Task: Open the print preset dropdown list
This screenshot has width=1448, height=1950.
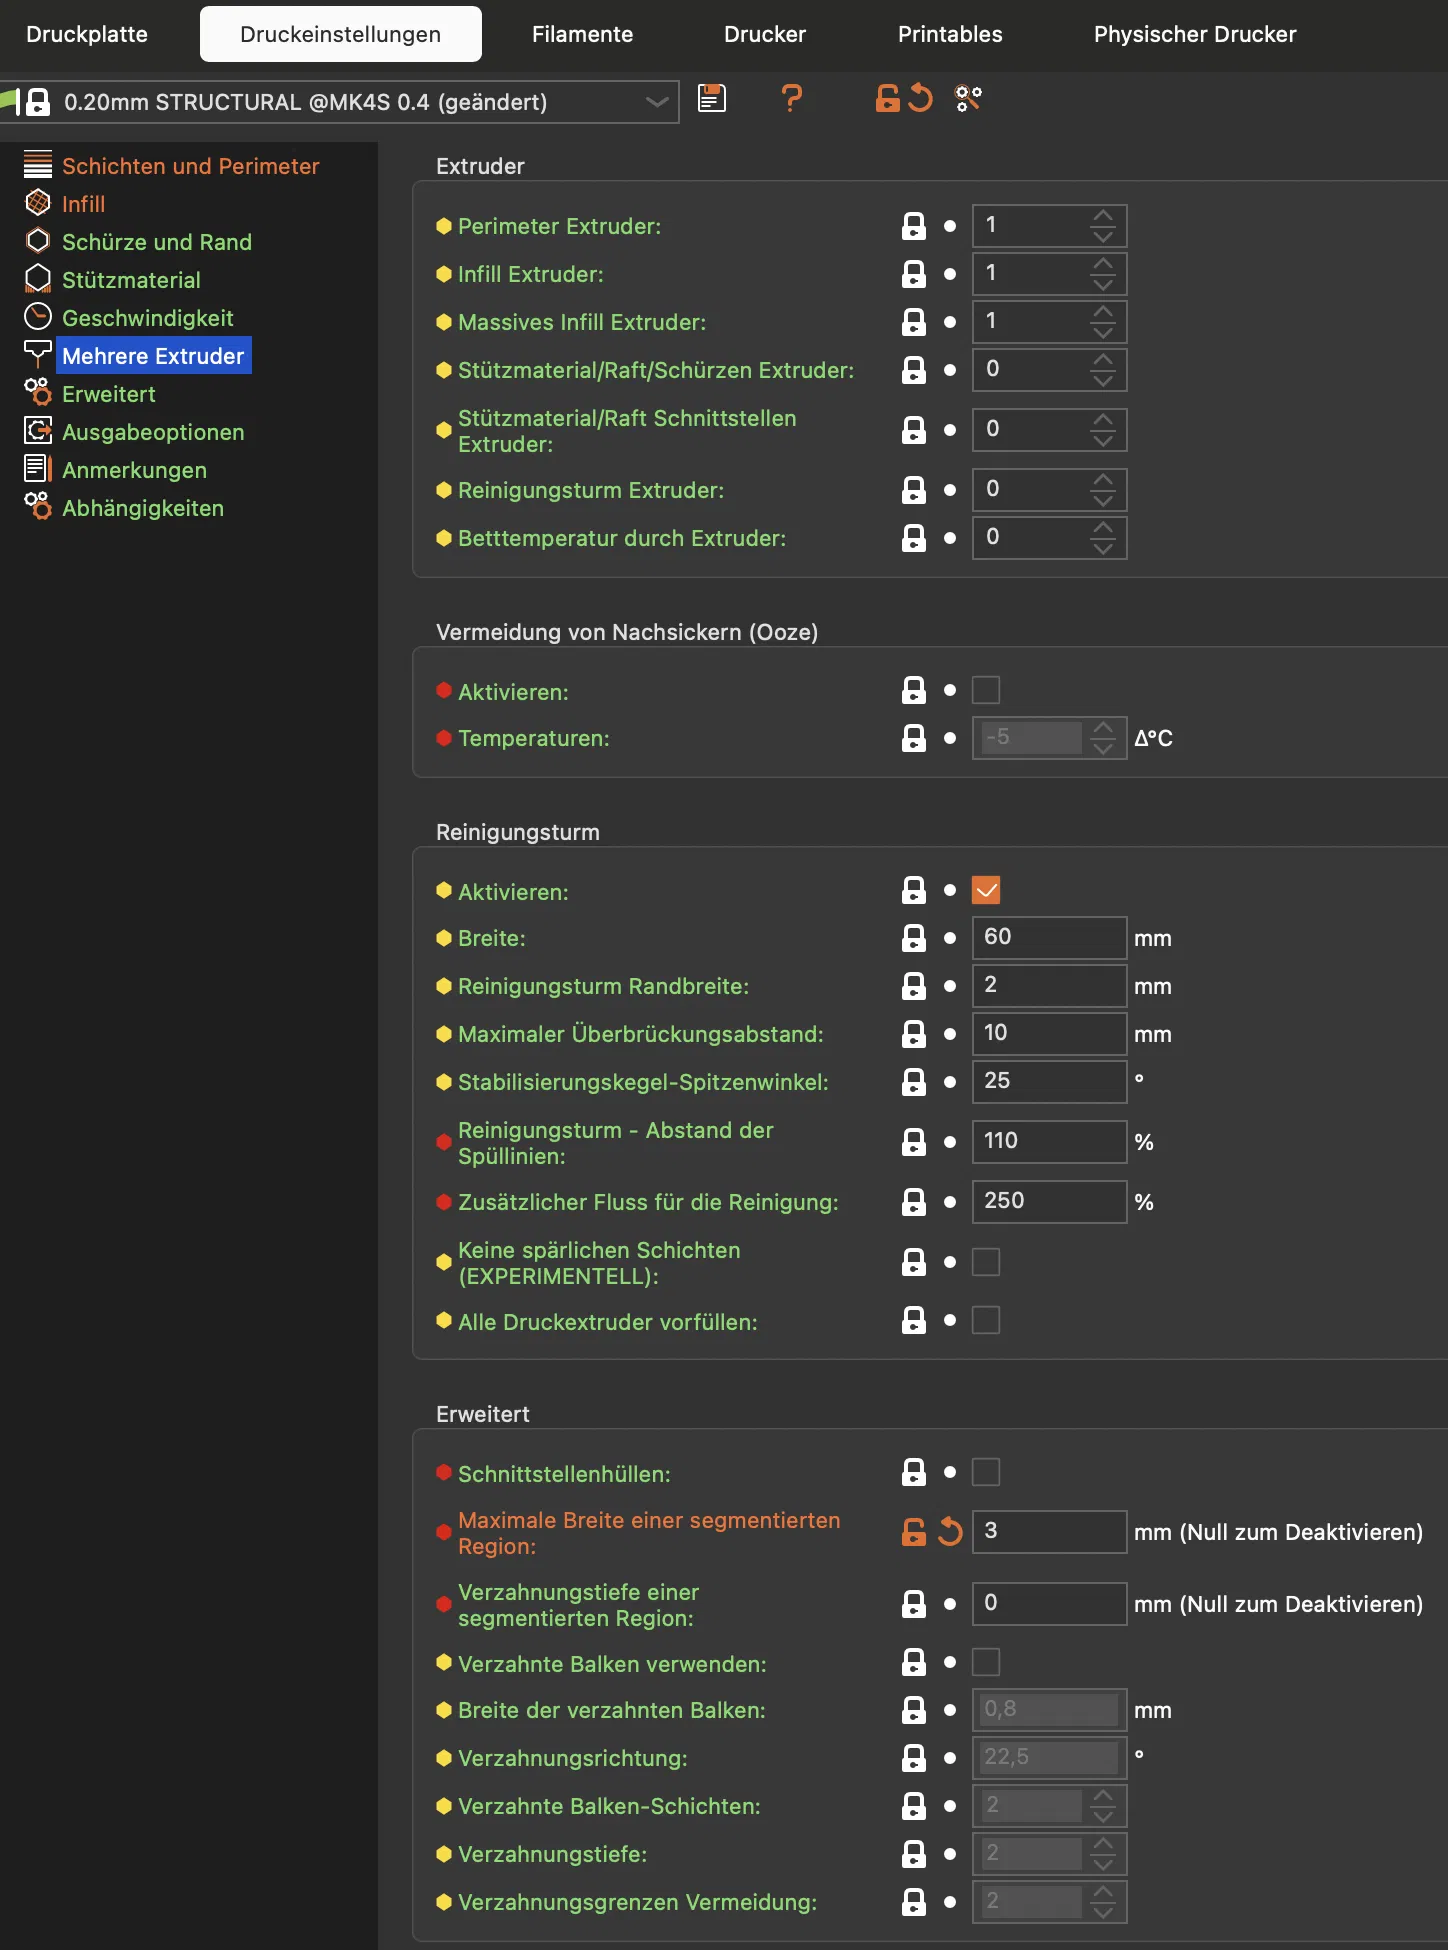Action: (656, 102)
